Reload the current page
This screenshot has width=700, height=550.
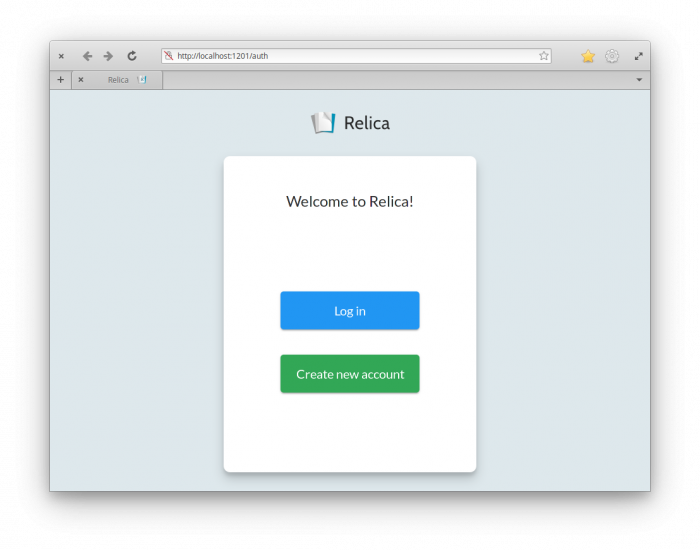132,56
